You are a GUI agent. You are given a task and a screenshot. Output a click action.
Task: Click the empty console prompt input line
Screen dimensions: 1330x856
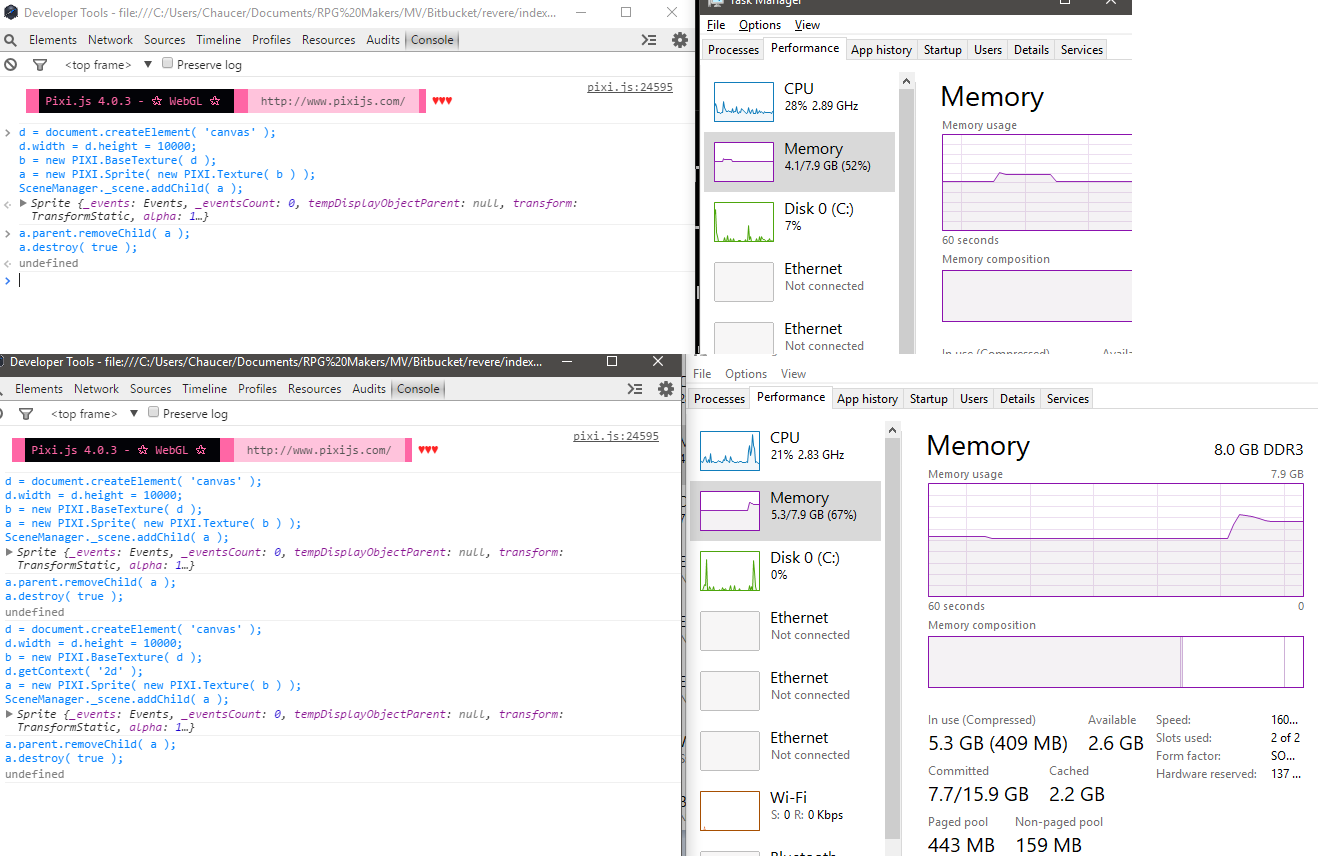tap(300, 281)
